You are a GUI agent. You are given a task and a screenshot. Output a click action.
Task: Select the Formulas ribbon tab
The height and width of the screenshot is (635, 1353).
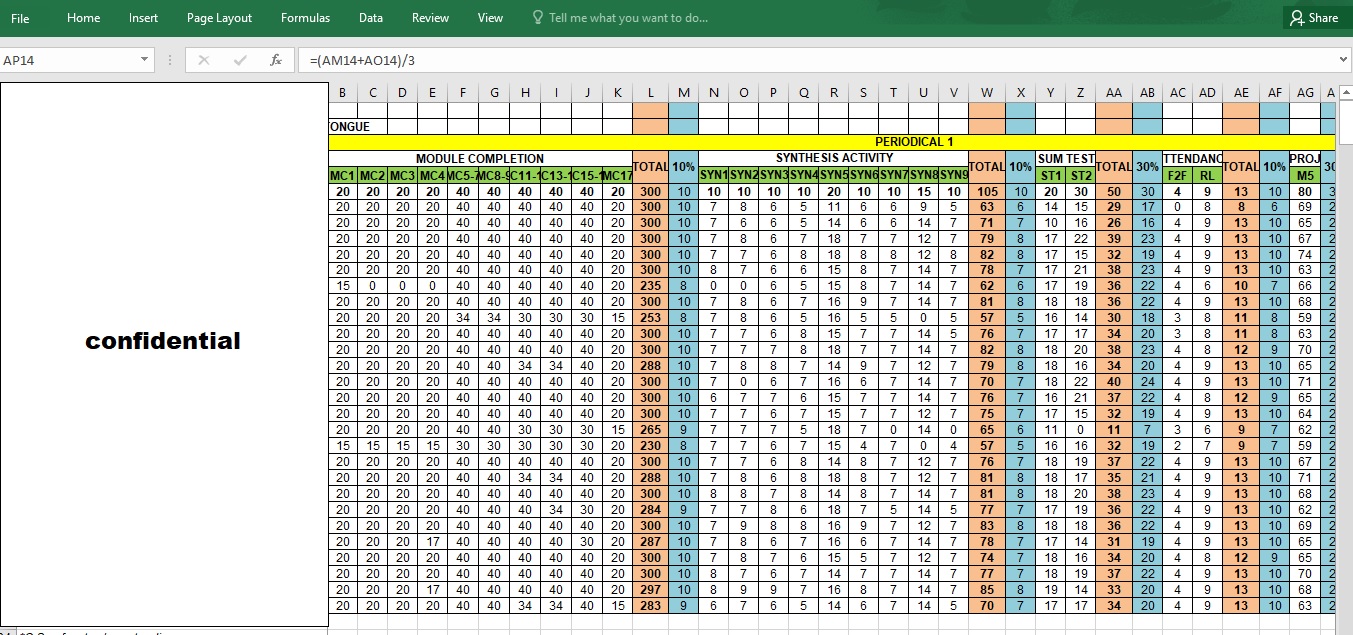point(305,18)
